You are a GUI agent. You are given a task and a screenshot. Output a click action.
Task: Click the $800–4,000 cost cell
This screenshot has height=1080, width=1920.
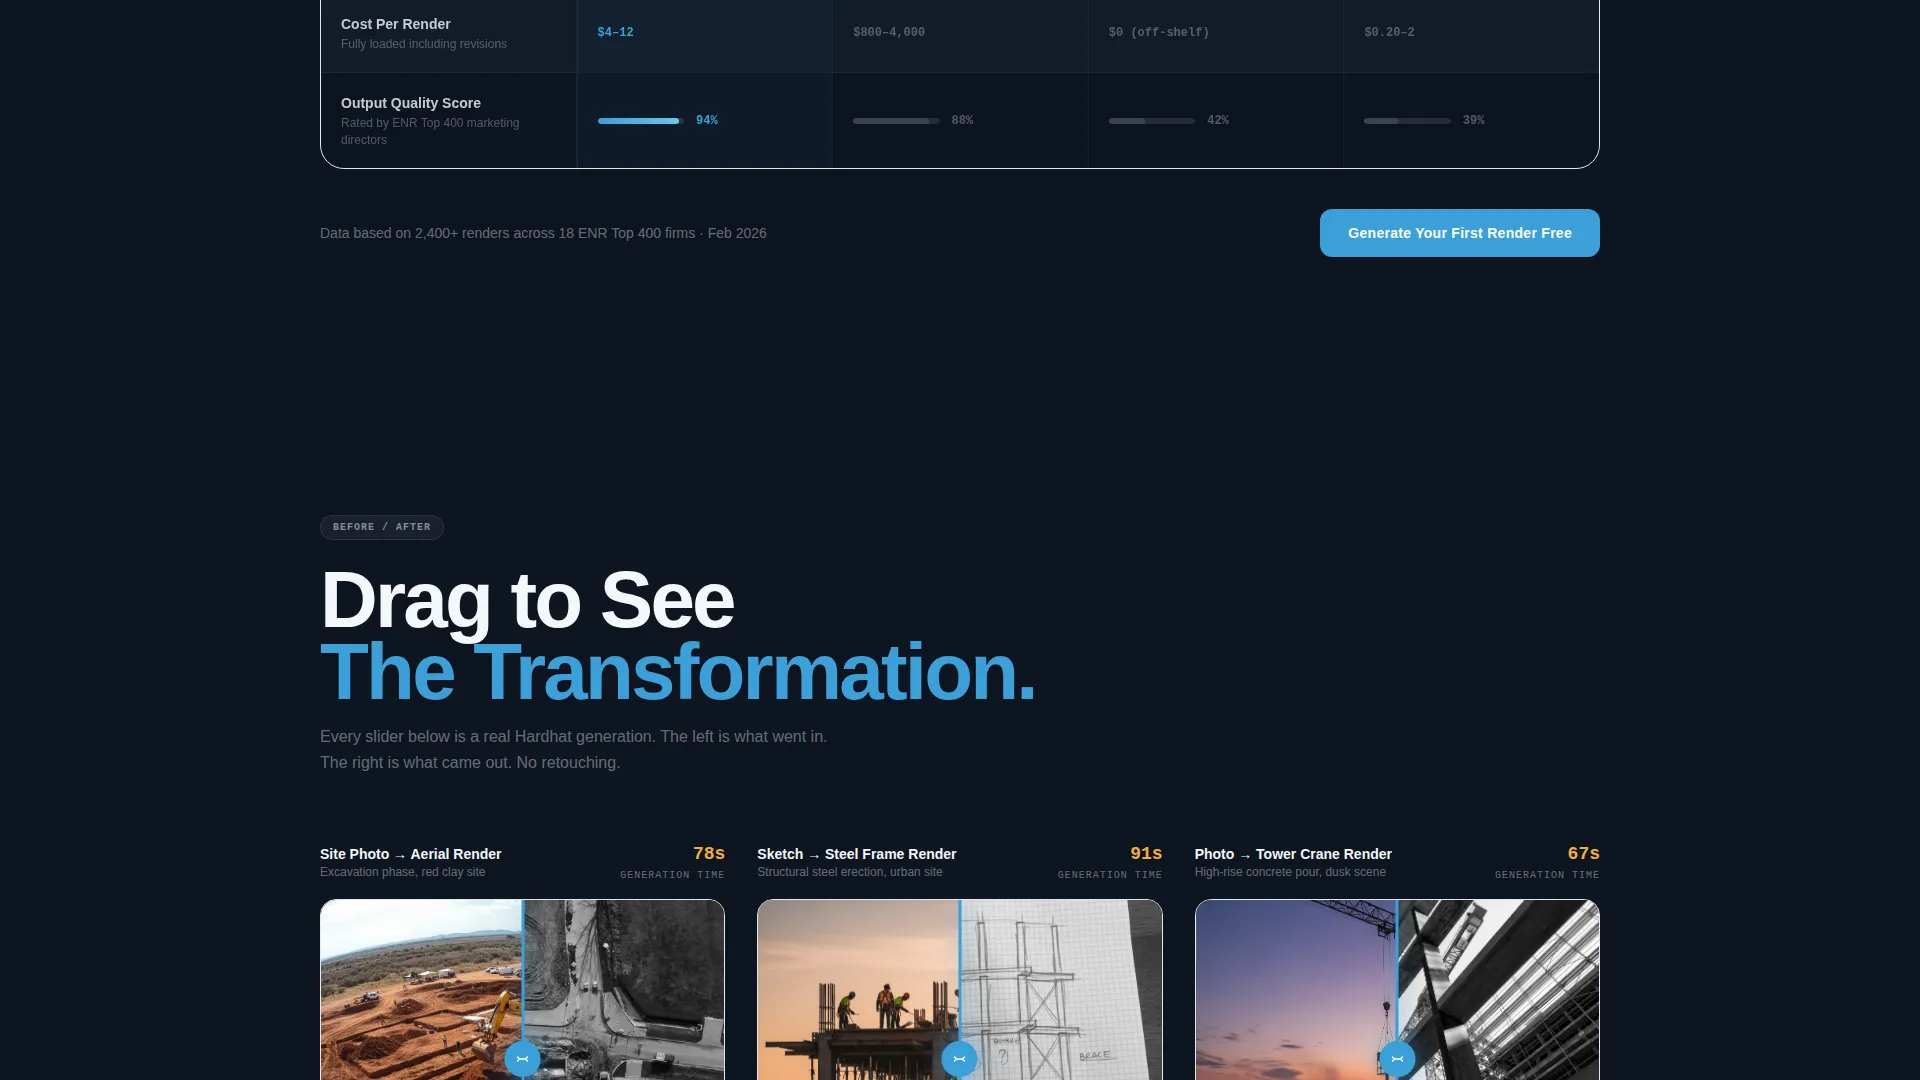(960, 33)
